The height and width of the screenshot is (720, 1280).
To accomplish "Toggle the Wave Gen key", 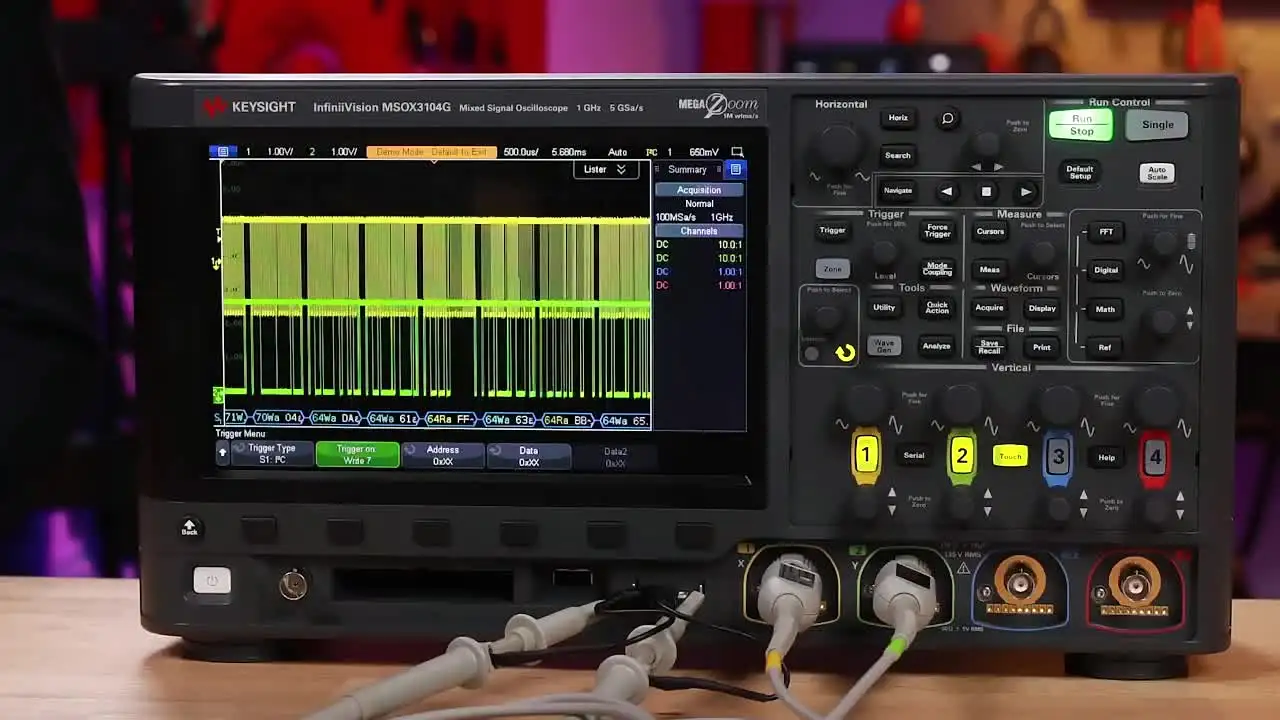I will pos(884,346).
